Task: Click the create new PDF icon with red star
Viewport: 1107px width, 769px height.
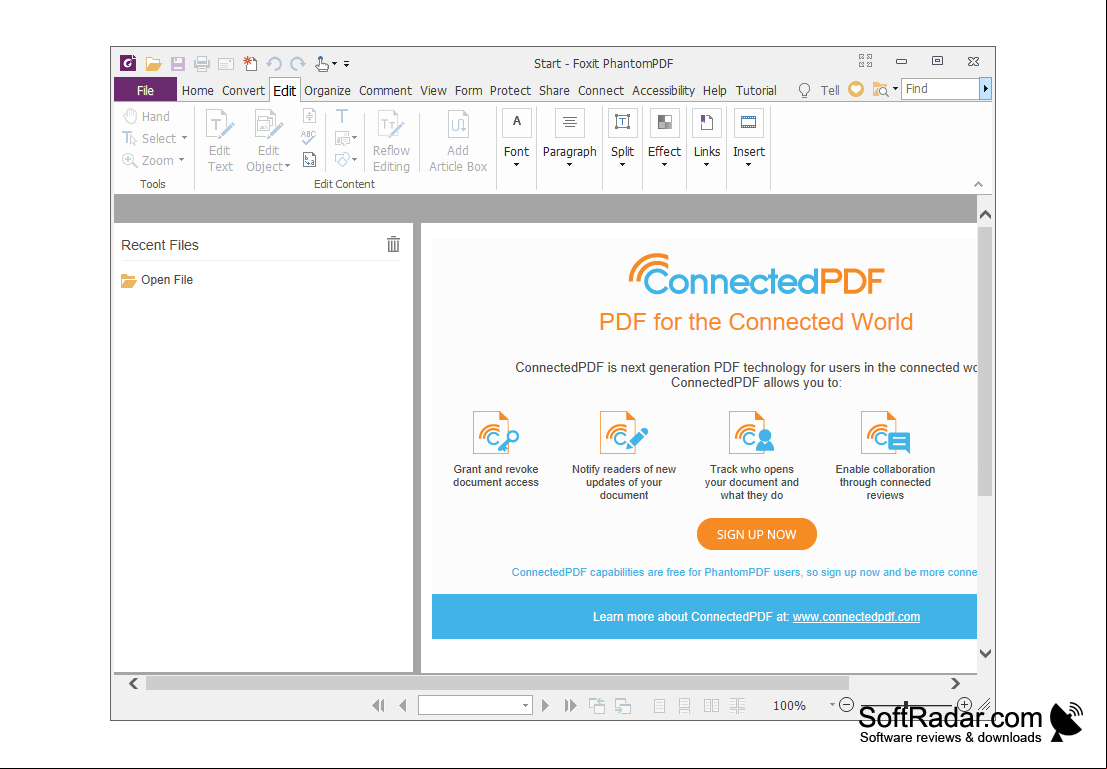Action: pyautogui.click(x=250, y=64)
